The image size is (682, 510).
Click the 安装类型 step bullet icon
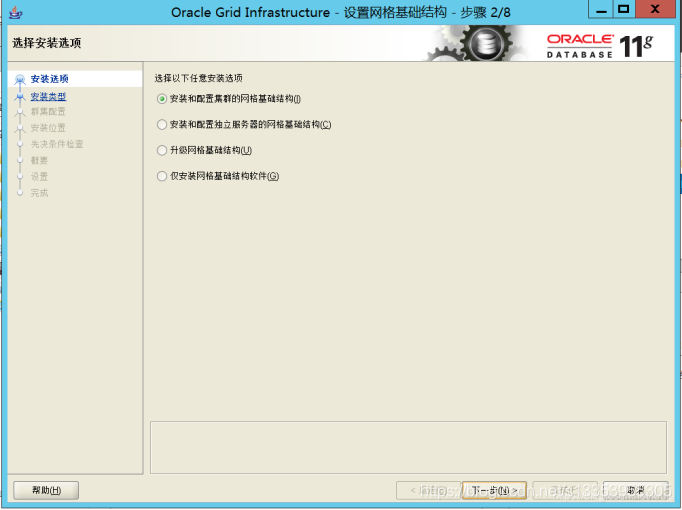point(20,97)
